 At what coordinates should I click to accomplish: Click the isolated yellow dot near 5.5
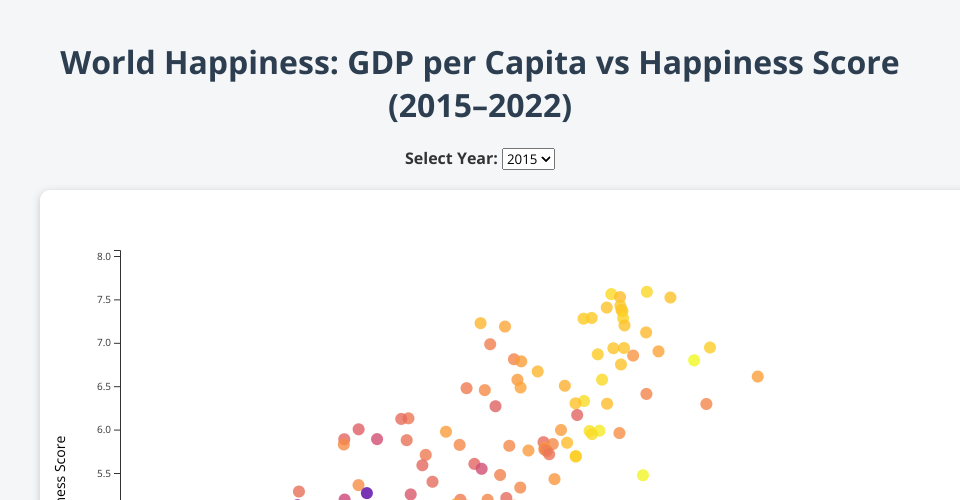(643, 475)
